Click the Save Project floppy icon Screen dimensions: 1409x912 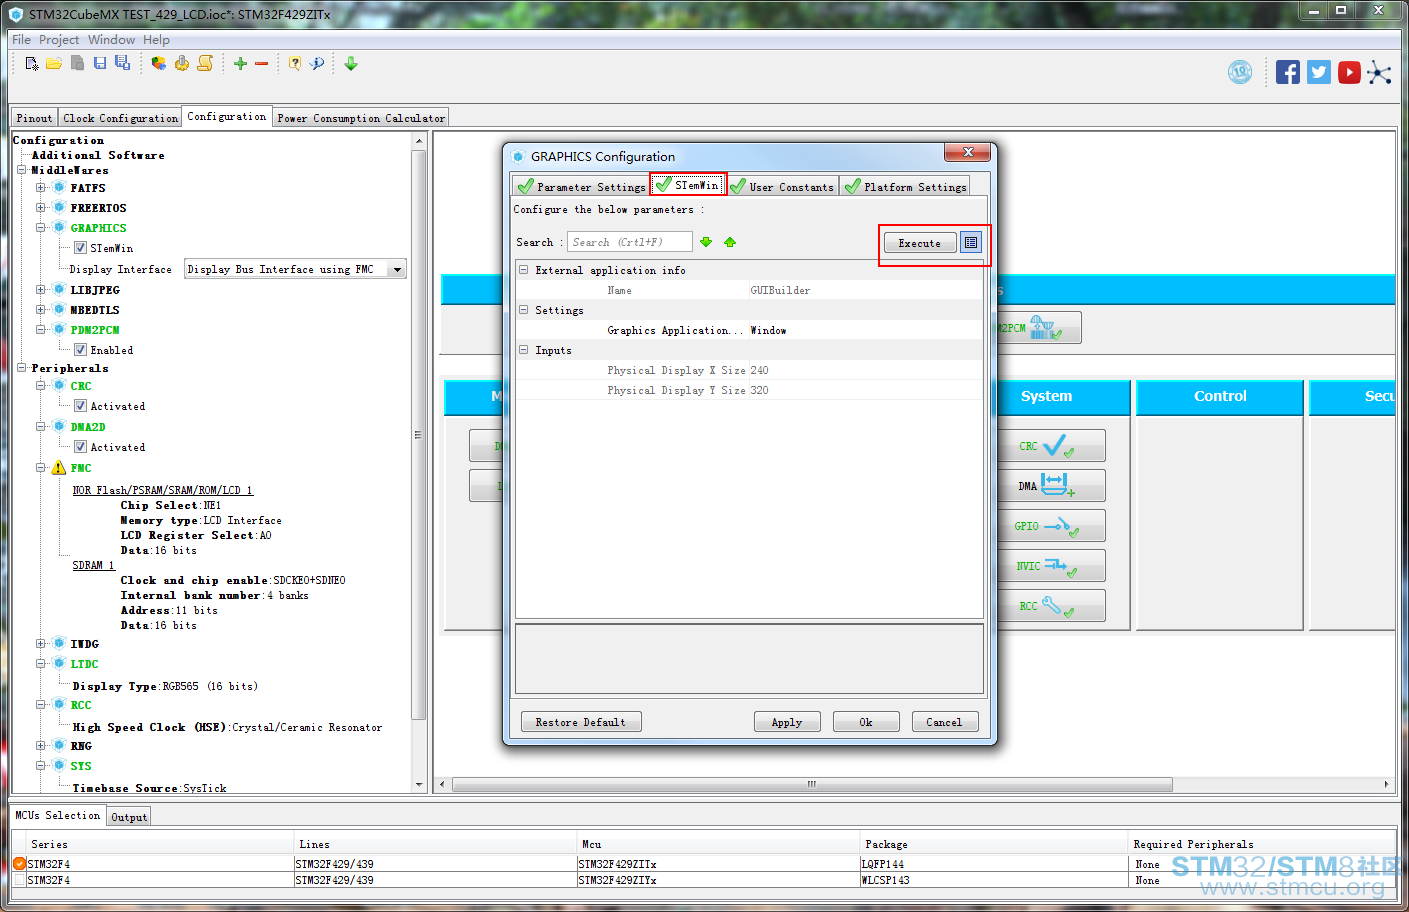click(100, 63)
